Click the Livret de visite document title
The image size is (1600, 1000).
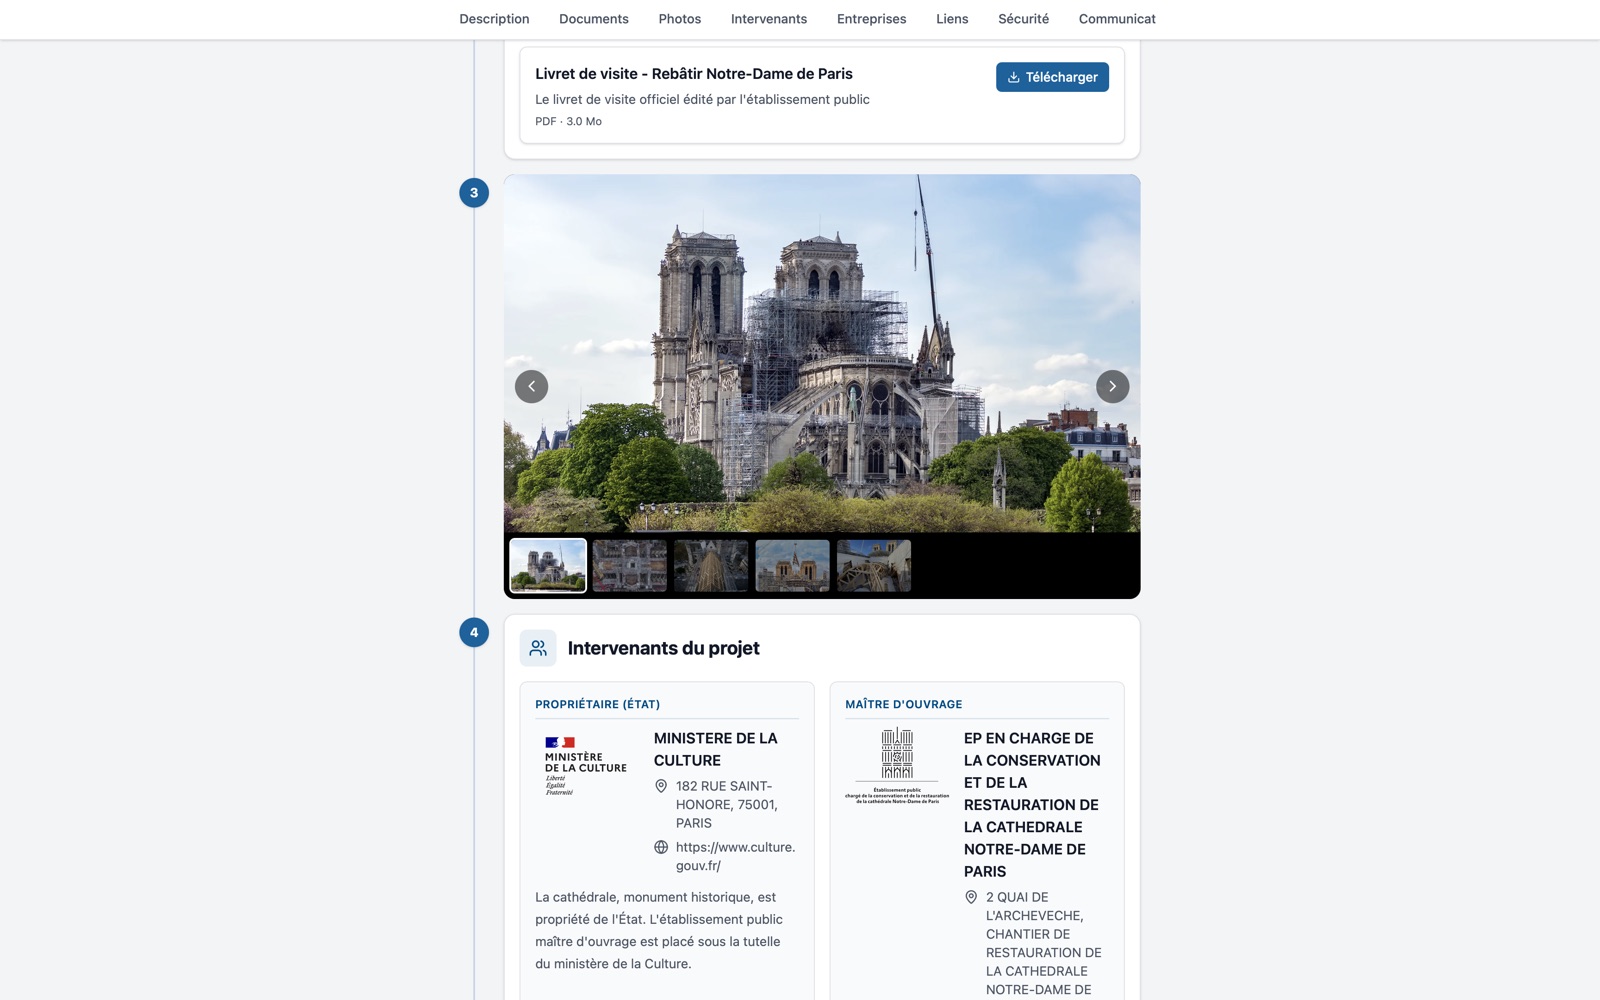[694, 74]
